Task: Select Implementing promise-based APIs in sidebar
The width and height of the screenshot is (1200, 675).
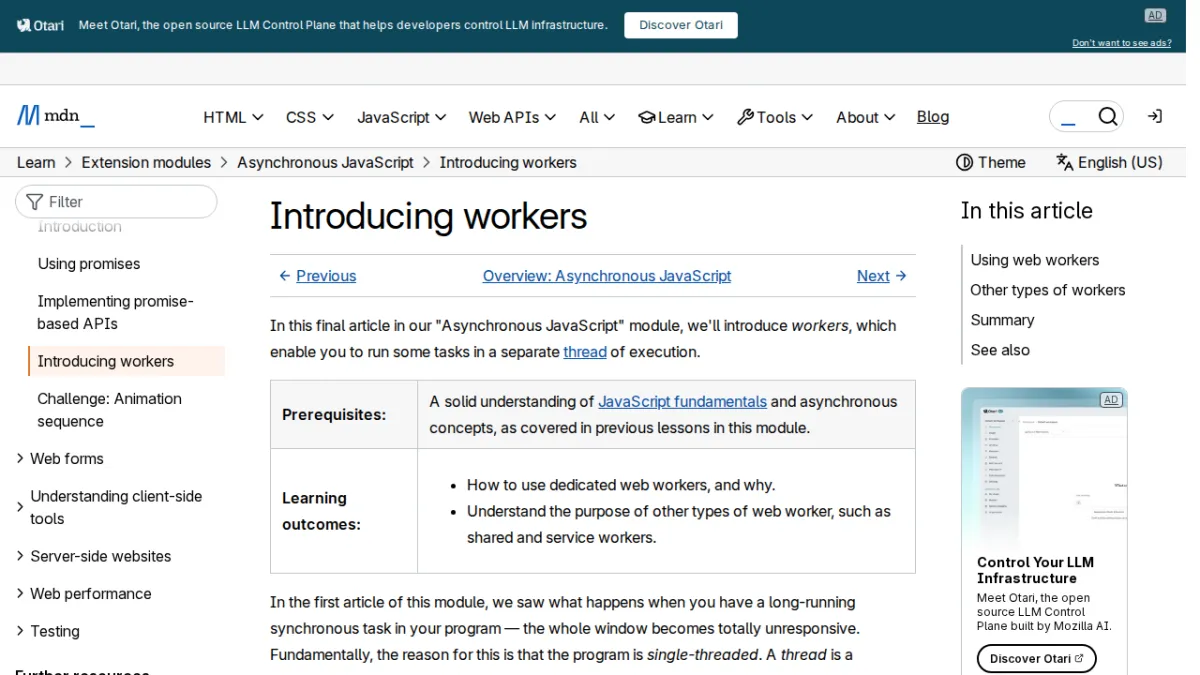Action: click(x=115, y=312)
